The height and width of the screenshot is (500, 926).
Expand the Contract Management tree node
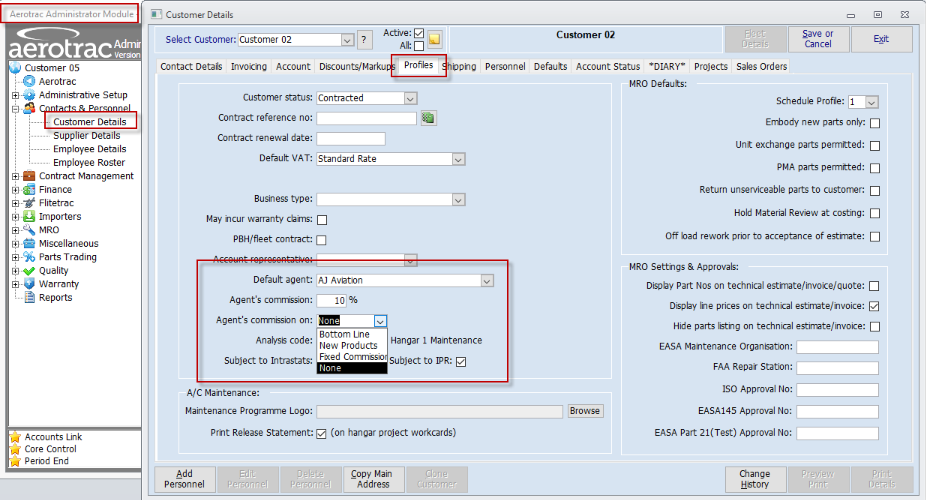(x=15, y=176)
